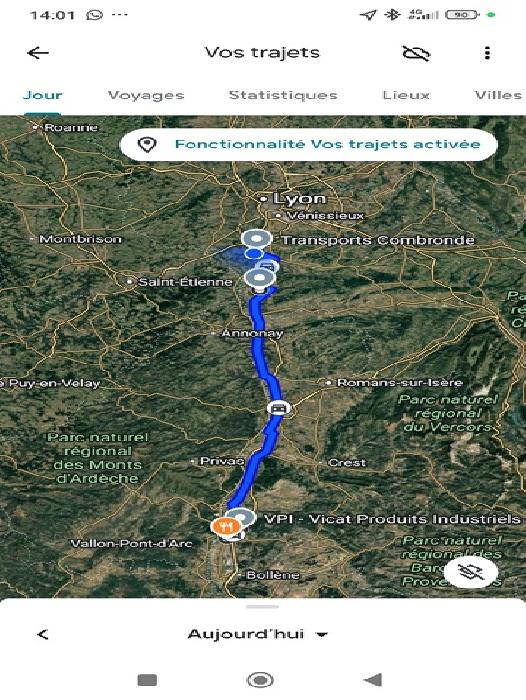Tap the Android home navigation button
526x700 pixels.
pos(260,680)
